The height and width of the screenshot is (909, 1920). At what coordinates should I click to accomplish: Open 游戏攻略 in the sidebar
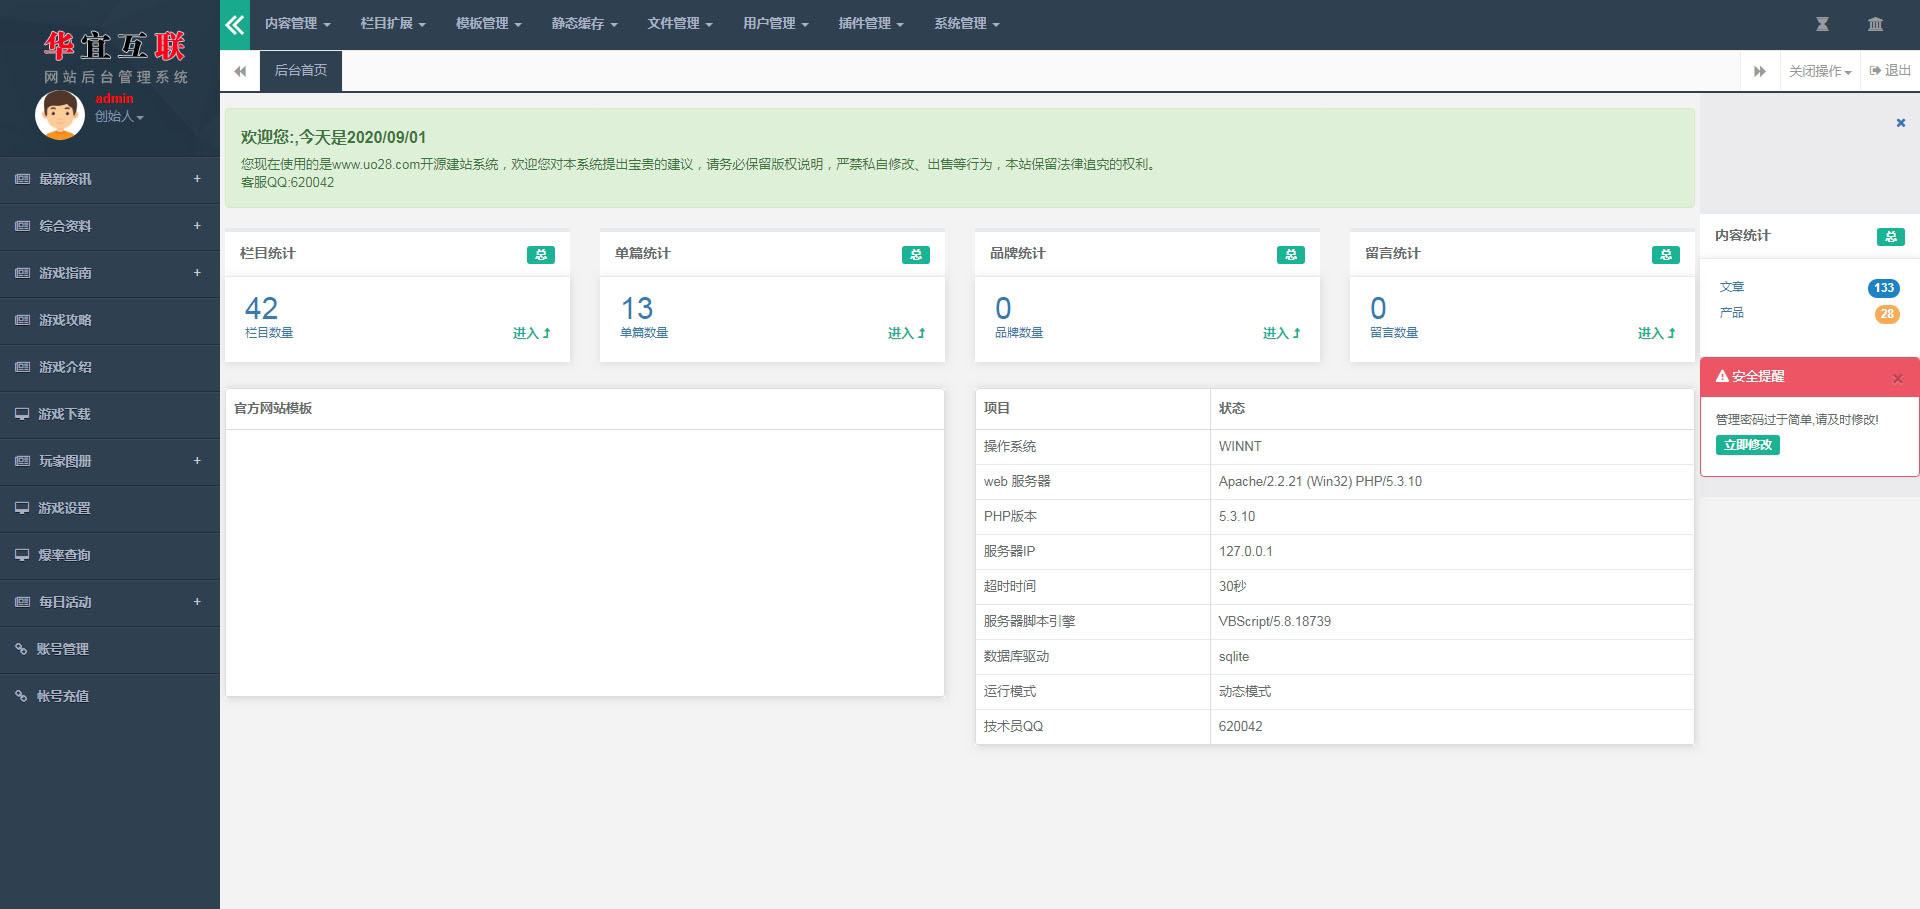(x=110, y=320)
